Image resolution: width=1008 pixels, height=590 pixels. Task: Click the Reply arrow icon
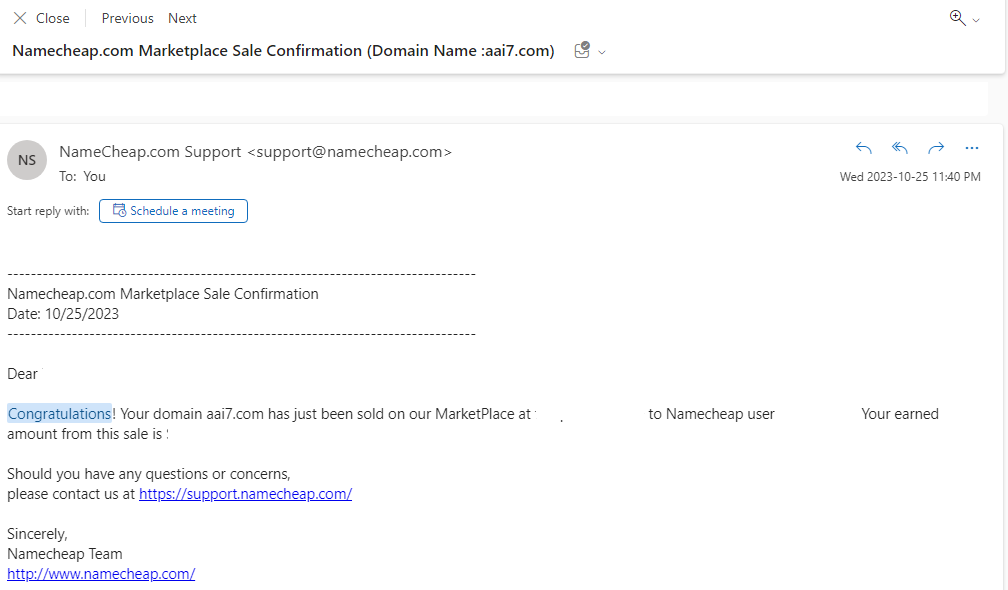[863, 148]
